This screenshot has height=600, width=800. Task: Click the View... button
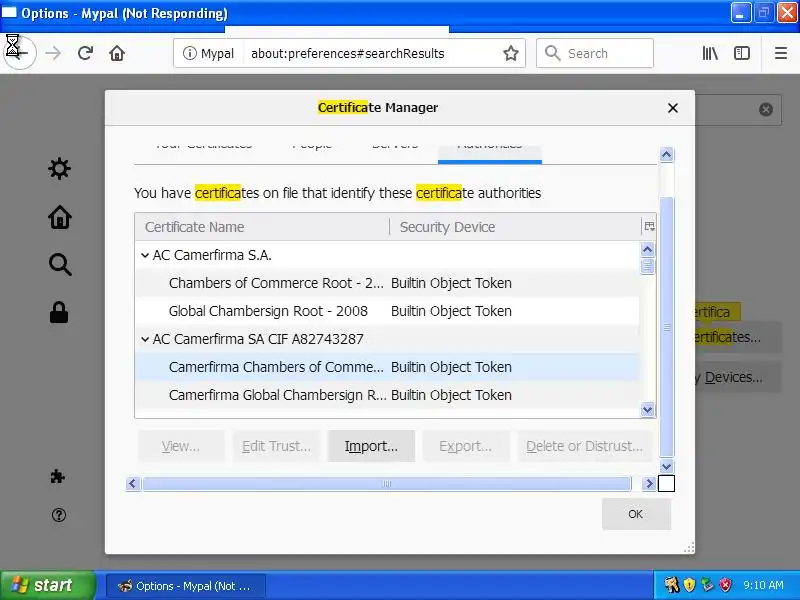coord(181,446)
